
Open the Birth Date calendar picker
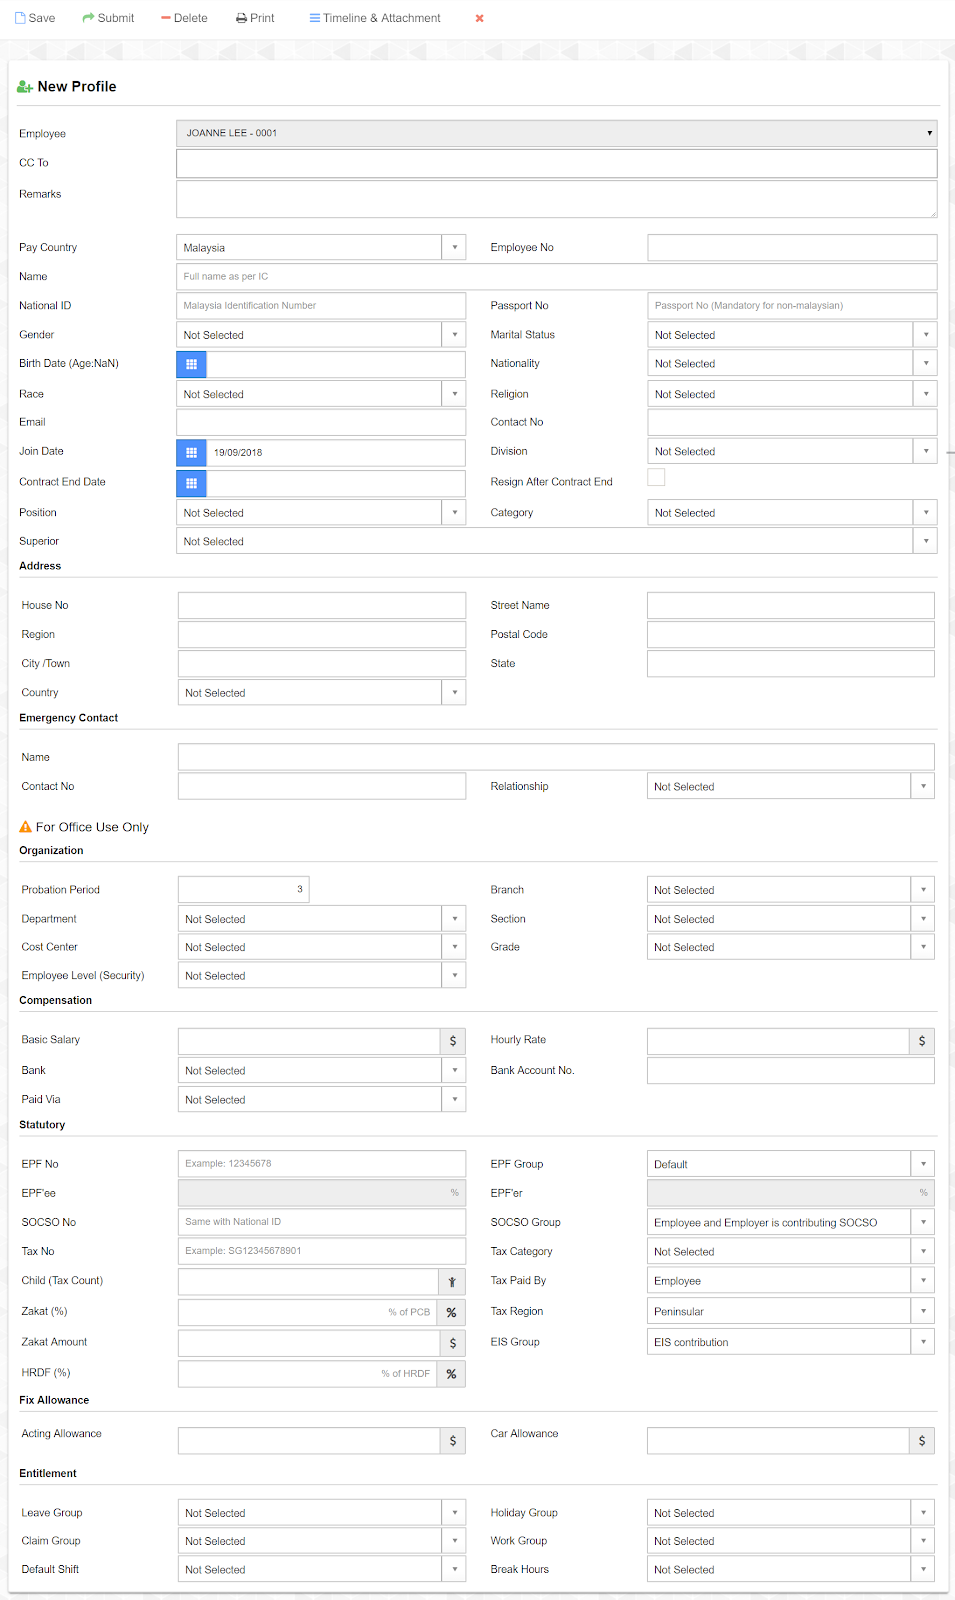click(x=191, y=365)
